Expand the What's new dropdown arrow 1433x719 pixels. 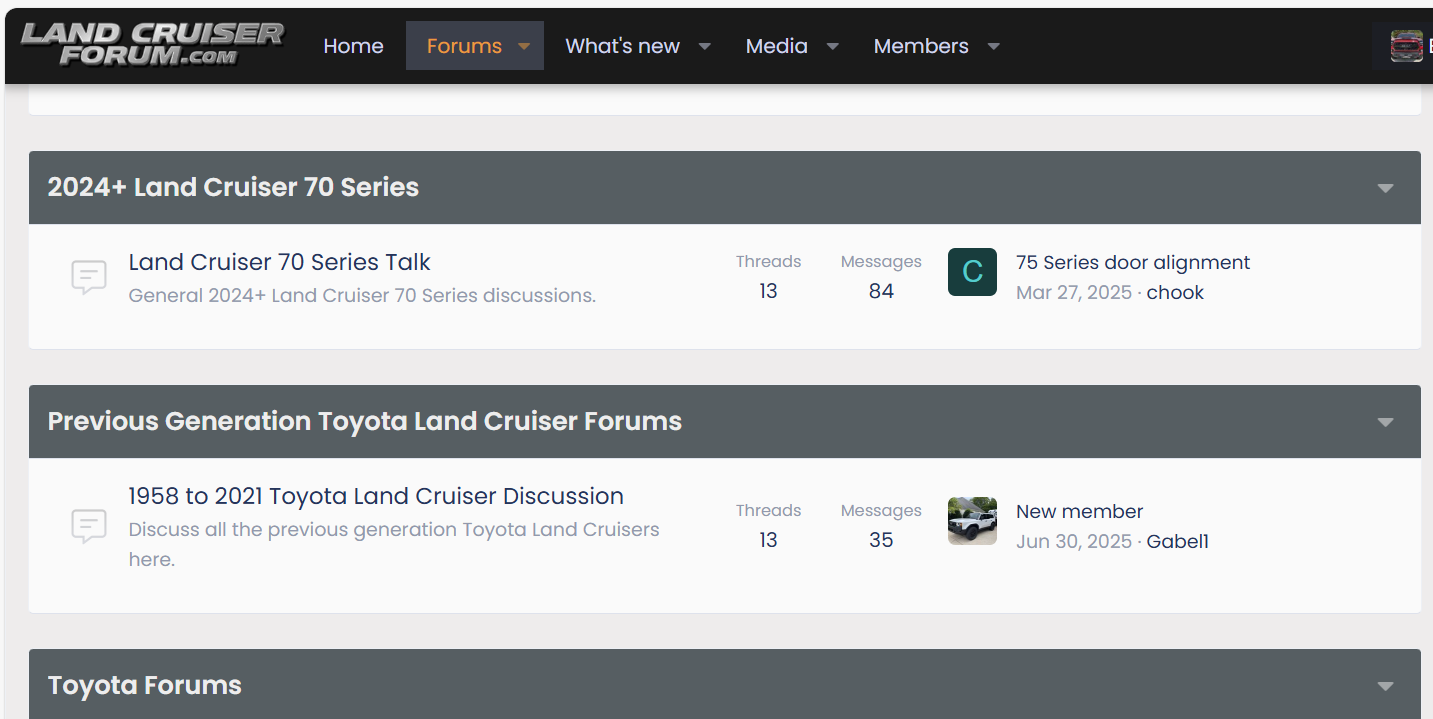tap(705, 46)
